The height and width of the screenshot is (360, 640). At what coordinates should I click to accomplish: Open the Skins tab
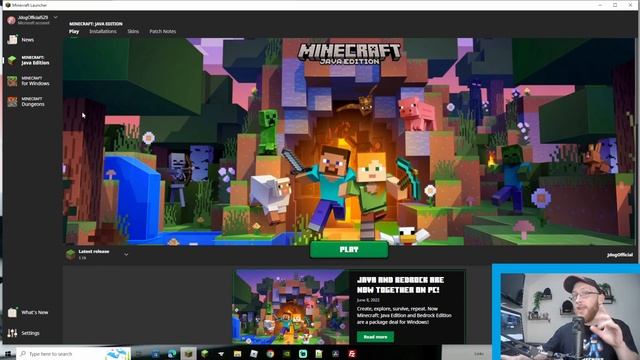tap(133, 31)
